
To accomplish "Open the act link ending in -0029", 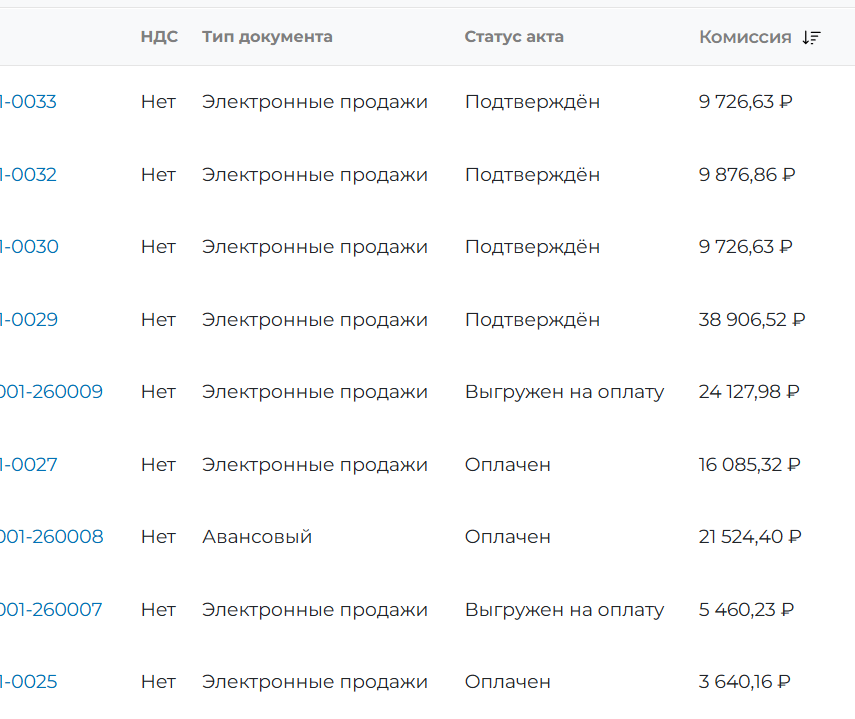I will tap(28, 320).
